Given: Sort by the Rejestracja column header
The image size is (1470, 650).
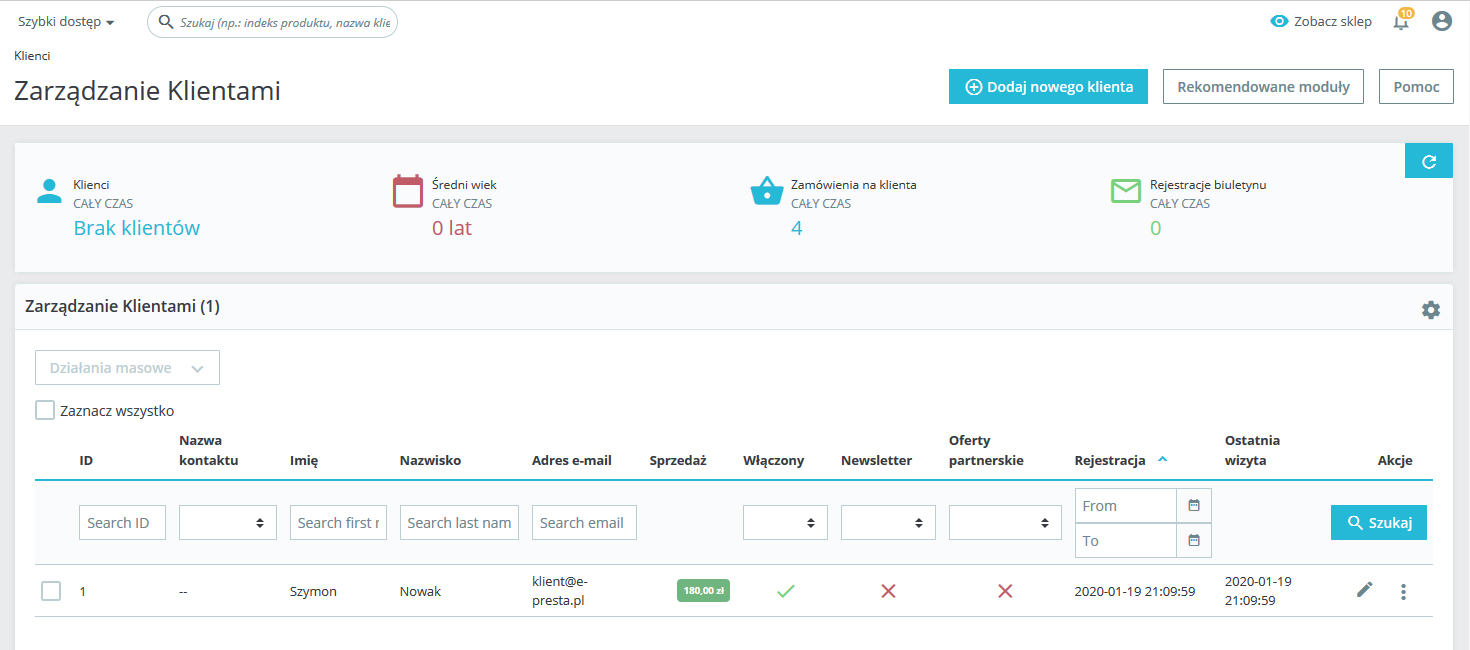Looking at the screenshot, I should (1110, 460).
